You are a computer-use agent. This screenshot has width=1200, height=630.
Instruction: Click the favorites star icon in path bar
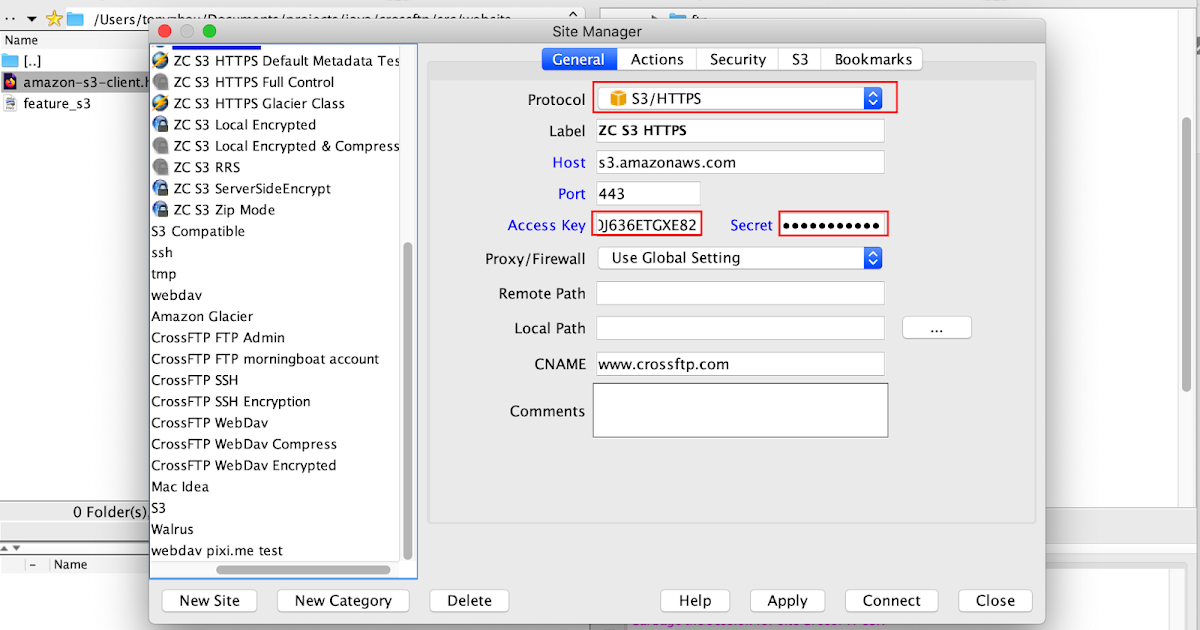pos(54,18)
